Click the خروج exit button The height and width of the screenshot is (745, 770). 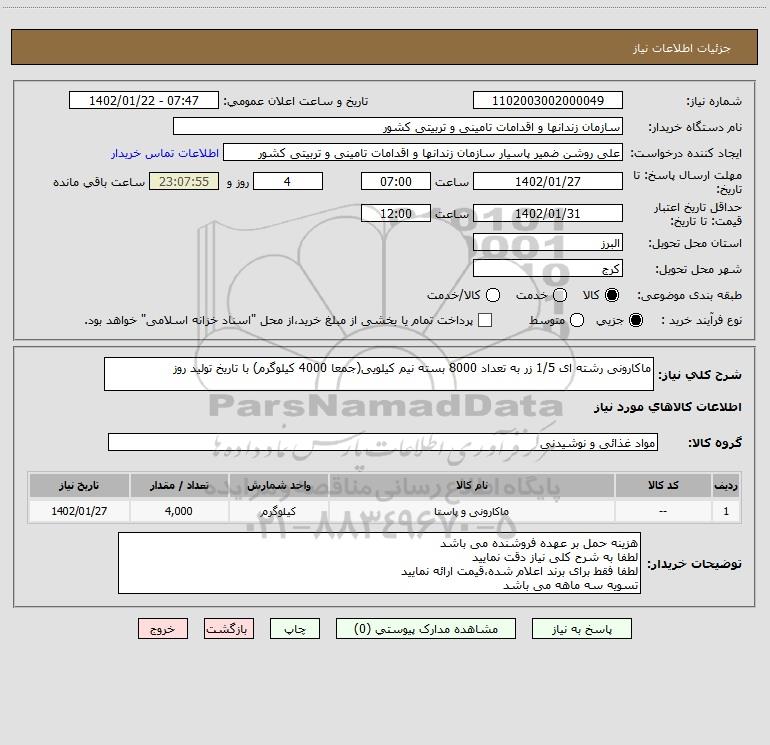pos(163,629)
